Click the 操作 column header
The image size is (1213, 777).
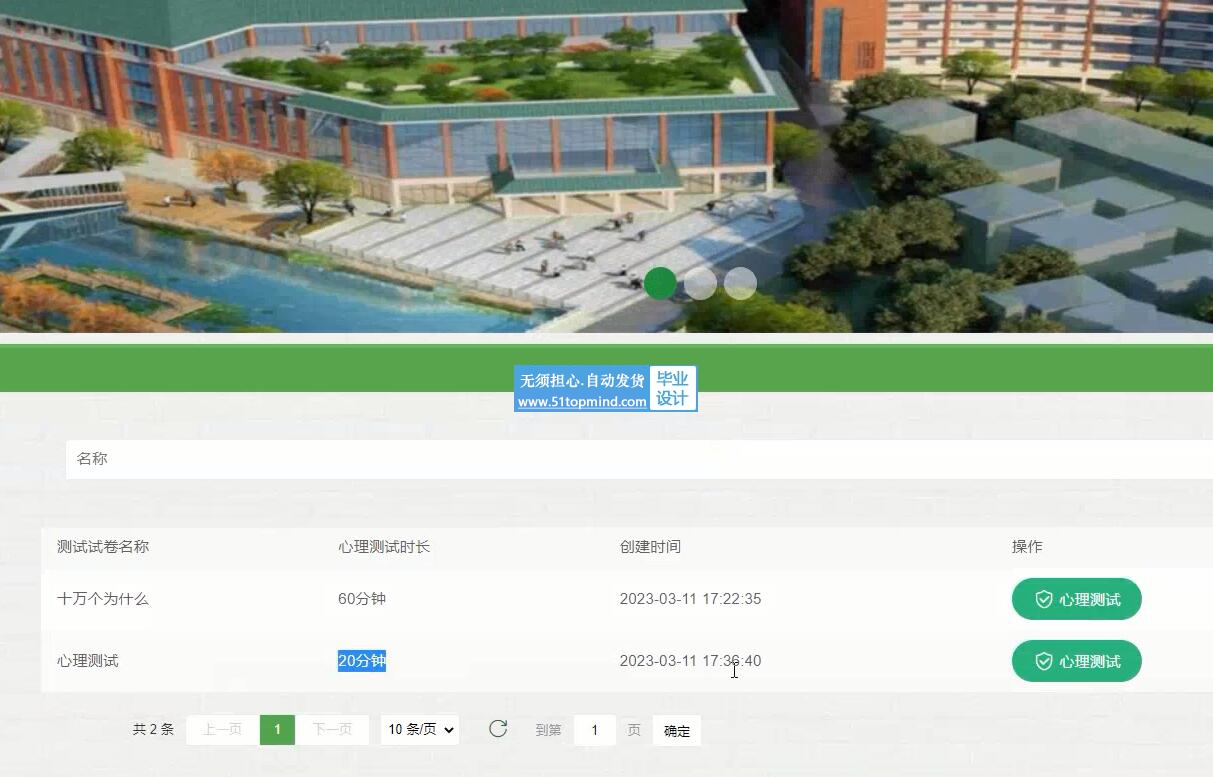tap(1027, 547)
